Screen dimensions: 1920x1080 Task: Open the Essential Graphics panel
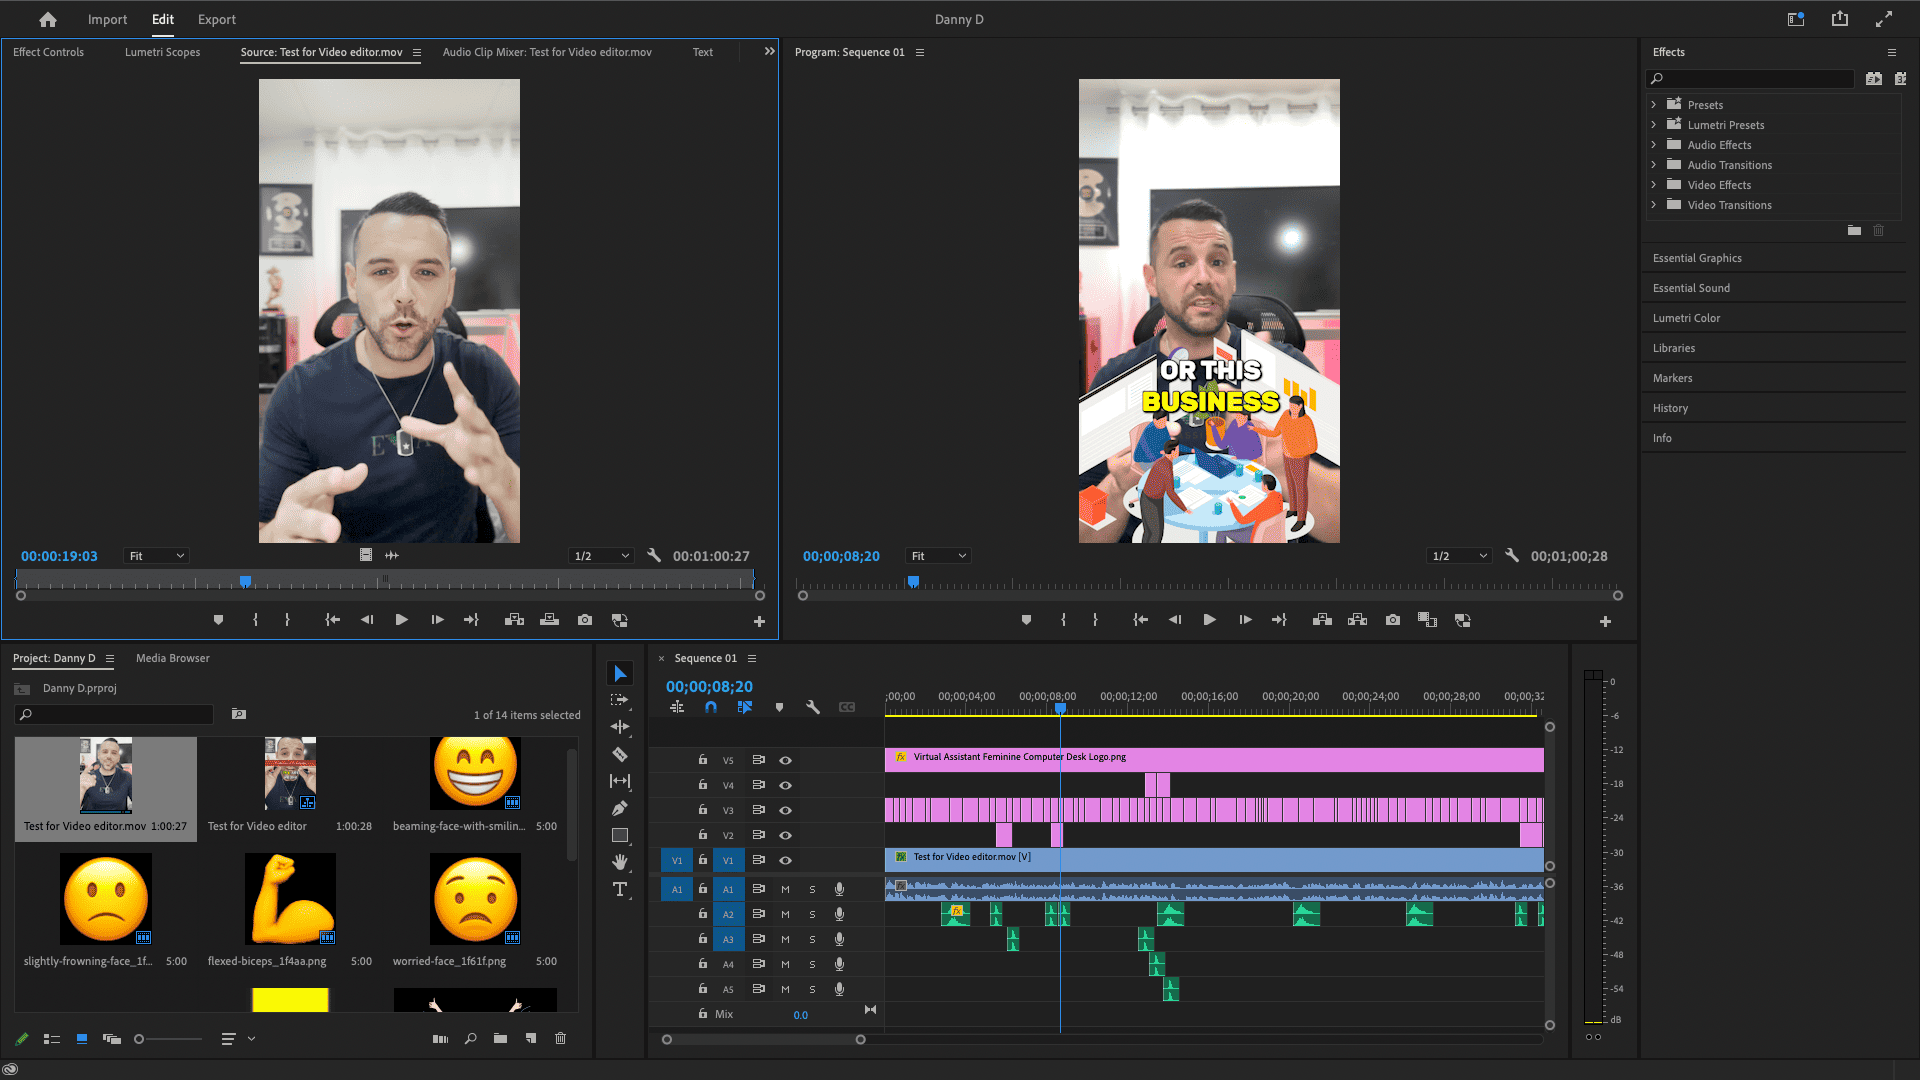tap(1697, 258)
